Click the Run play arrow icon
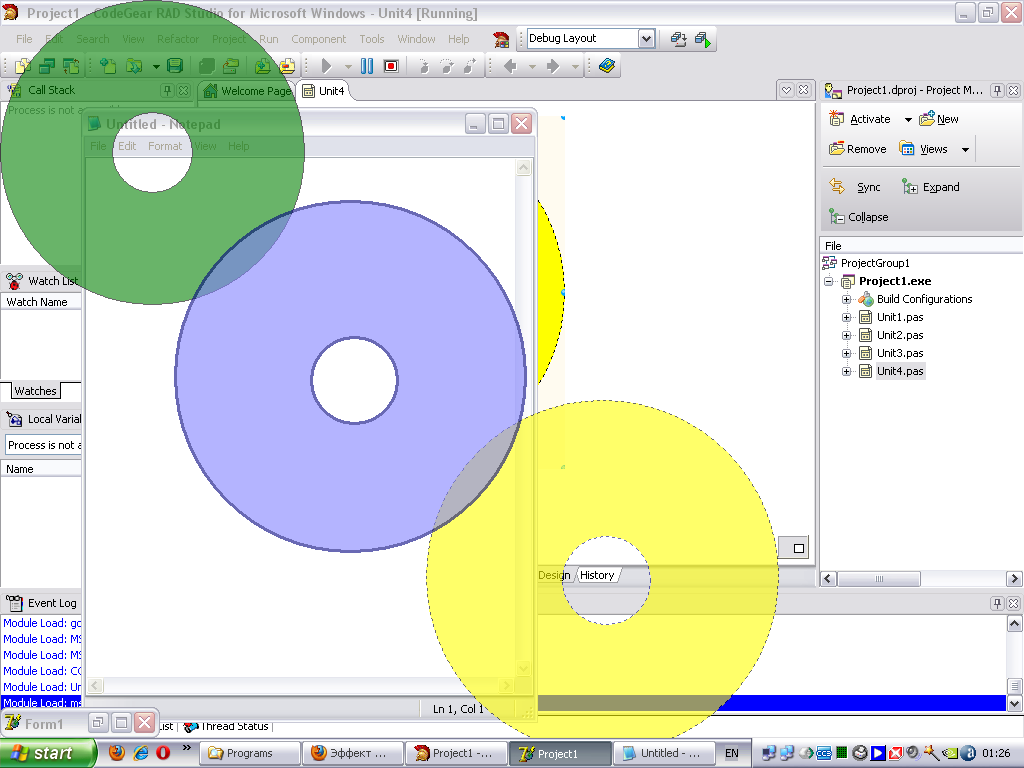The width and height of the screenshot is (1024, 768). [x=326, y=66]
